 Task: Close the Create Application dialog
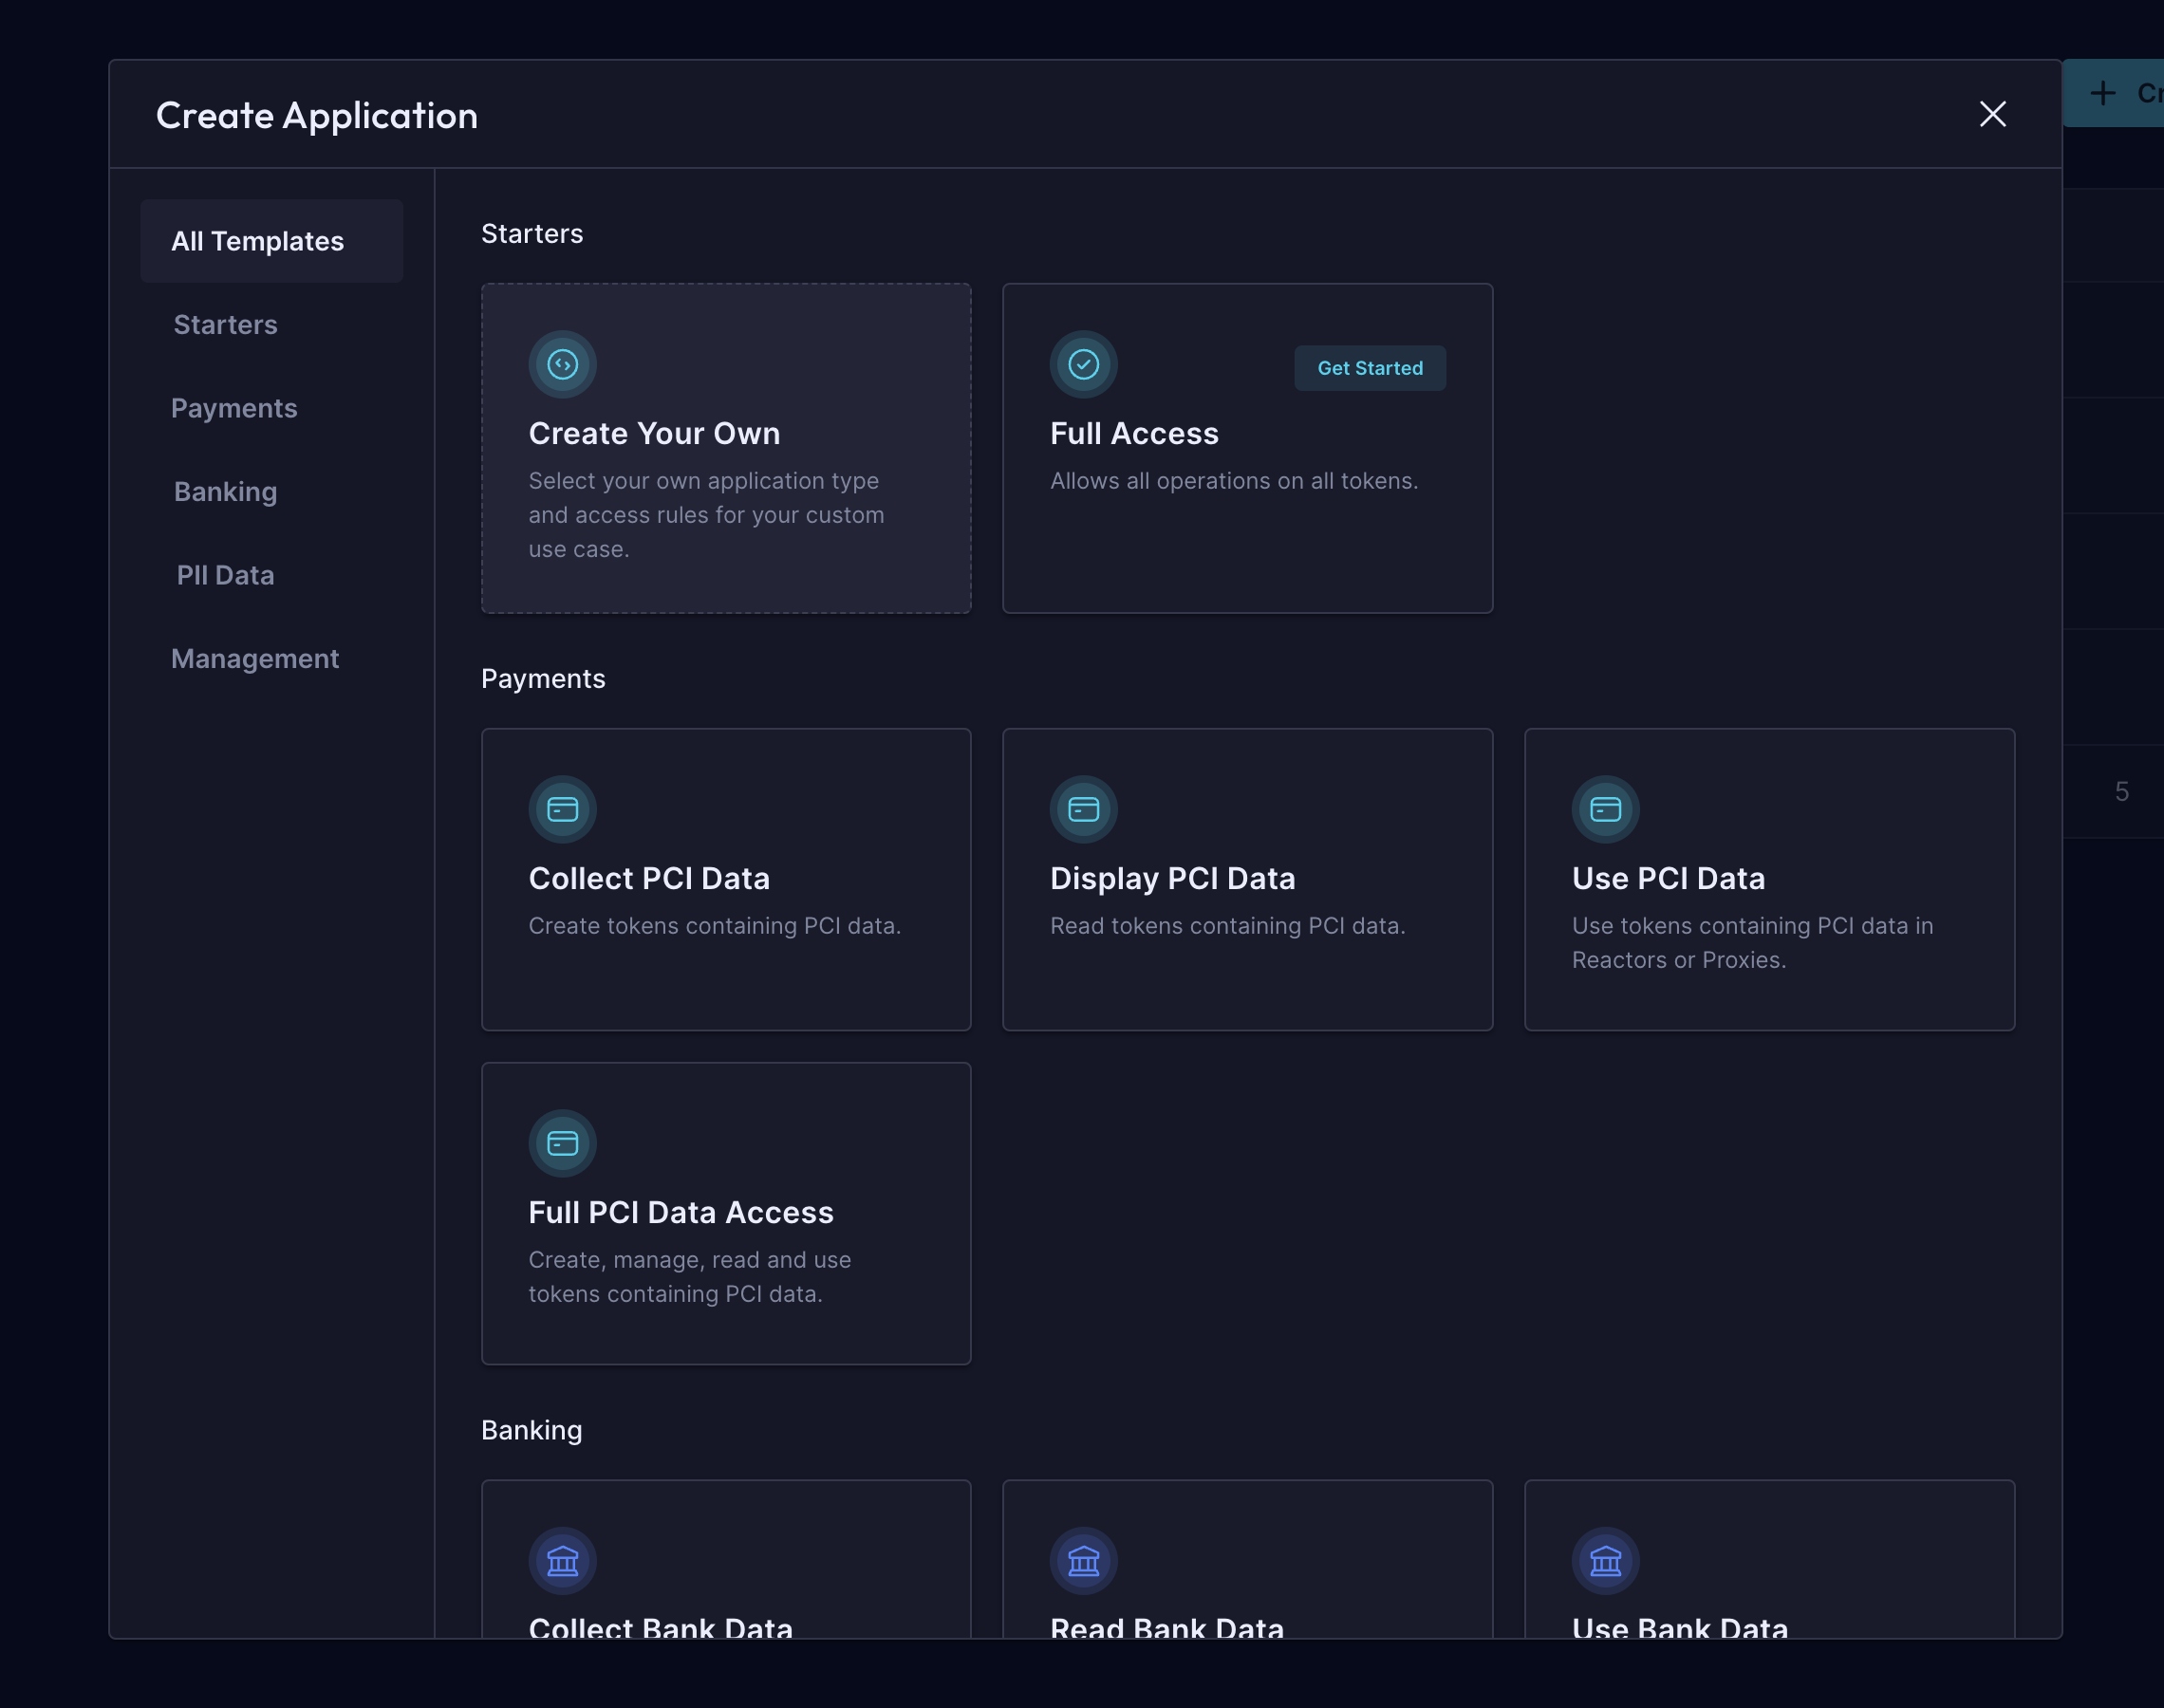1992,115
